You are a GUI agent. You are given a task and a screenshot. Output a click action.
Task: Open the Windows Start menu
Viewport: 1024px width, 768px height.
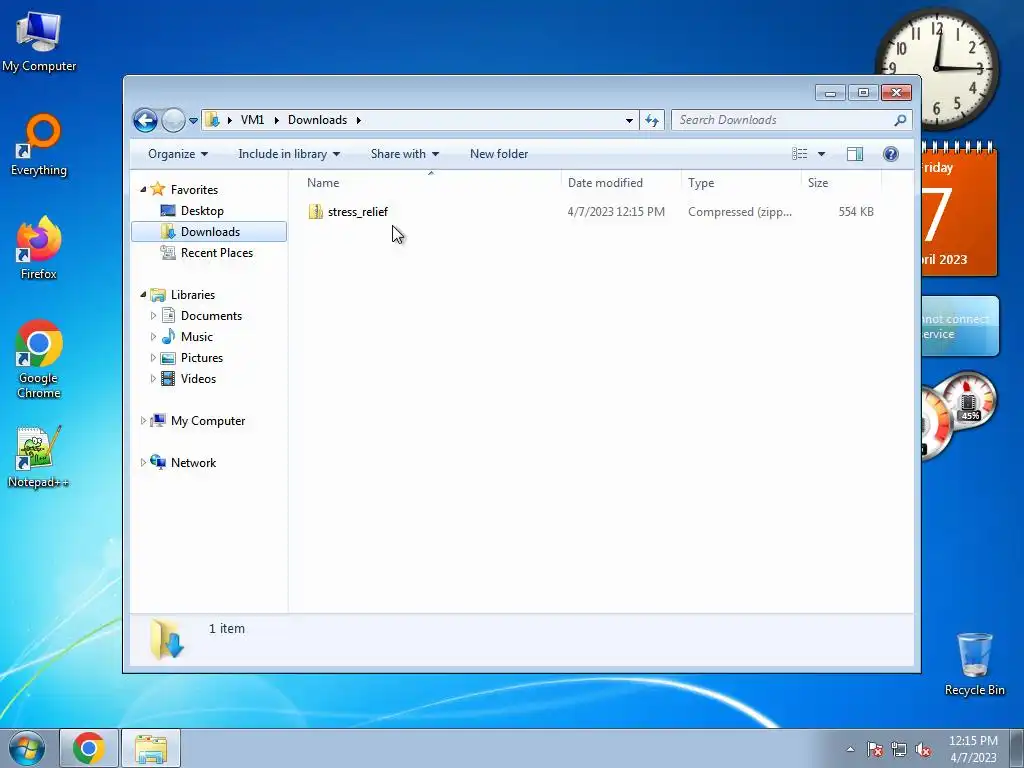[x=27, y=748]
